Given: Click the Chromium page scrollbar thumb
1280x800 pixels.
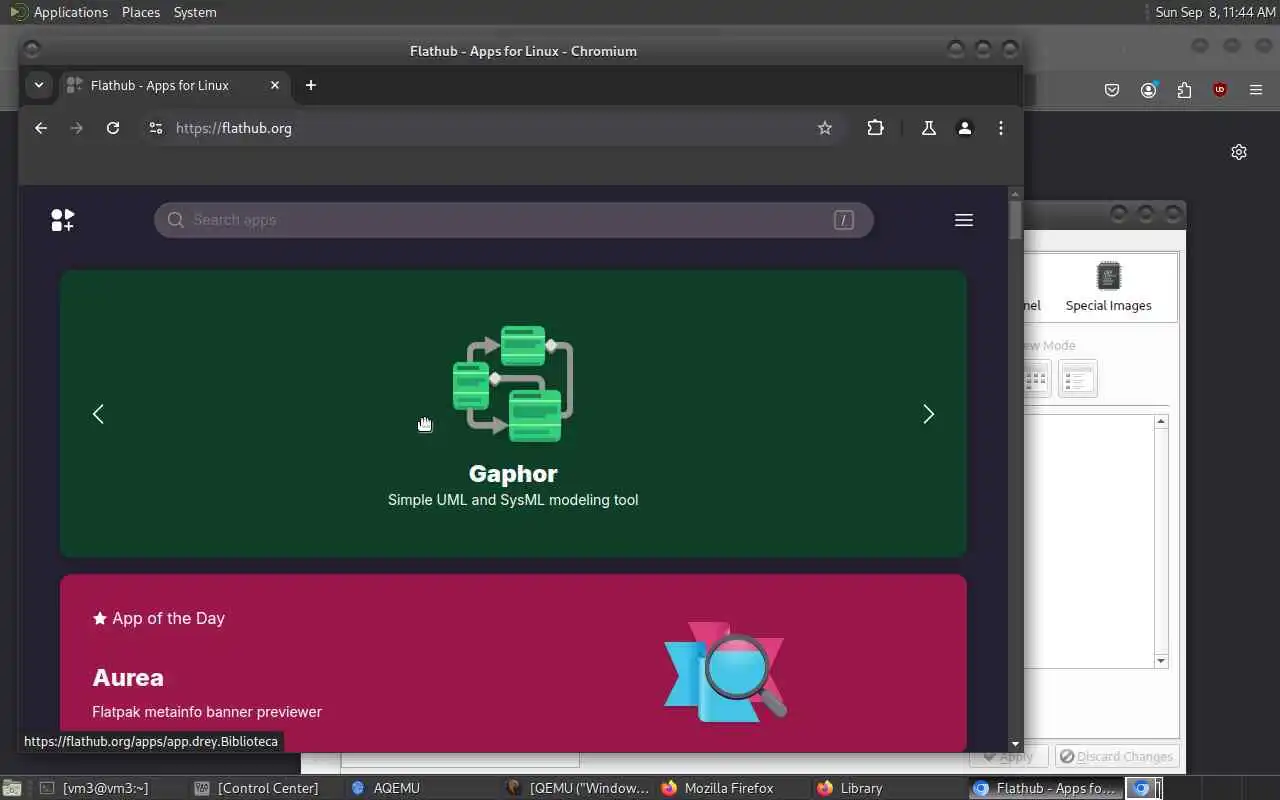Looking at the screenshot, I should (1015, 220).
